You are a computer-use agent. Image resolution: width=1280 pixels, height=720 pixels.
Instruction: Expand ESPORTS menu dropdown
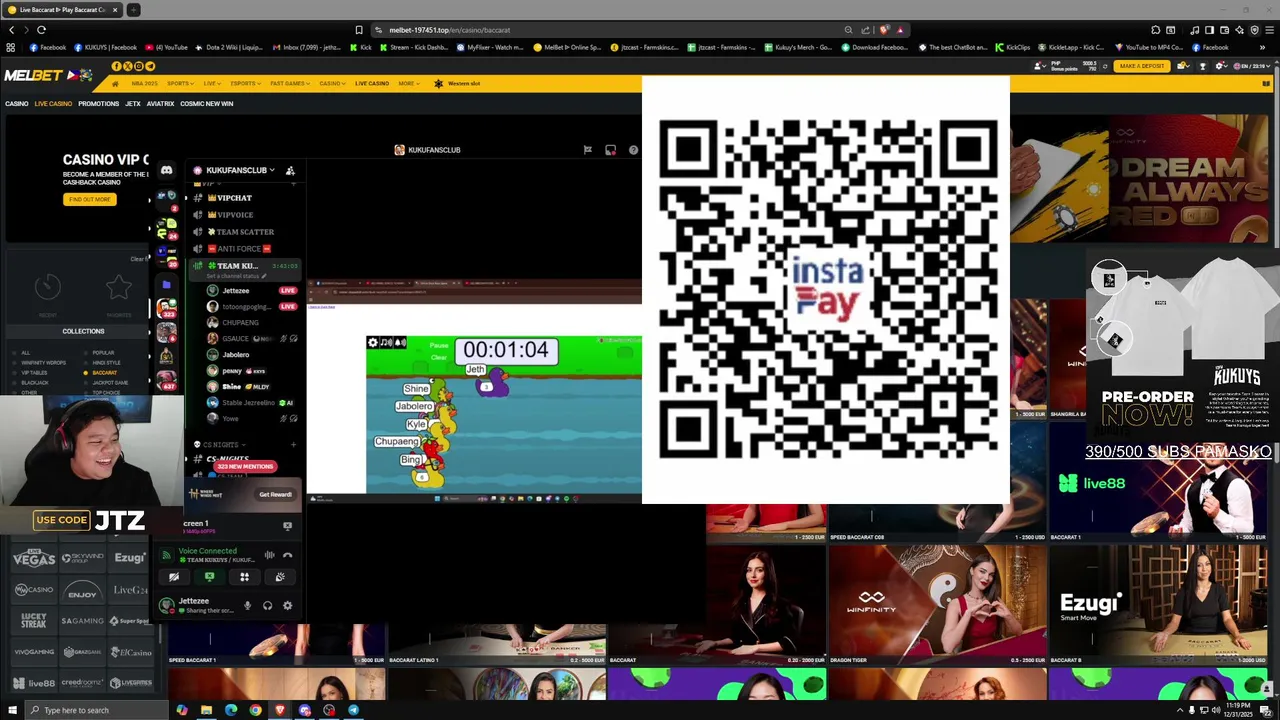(245, 84)
